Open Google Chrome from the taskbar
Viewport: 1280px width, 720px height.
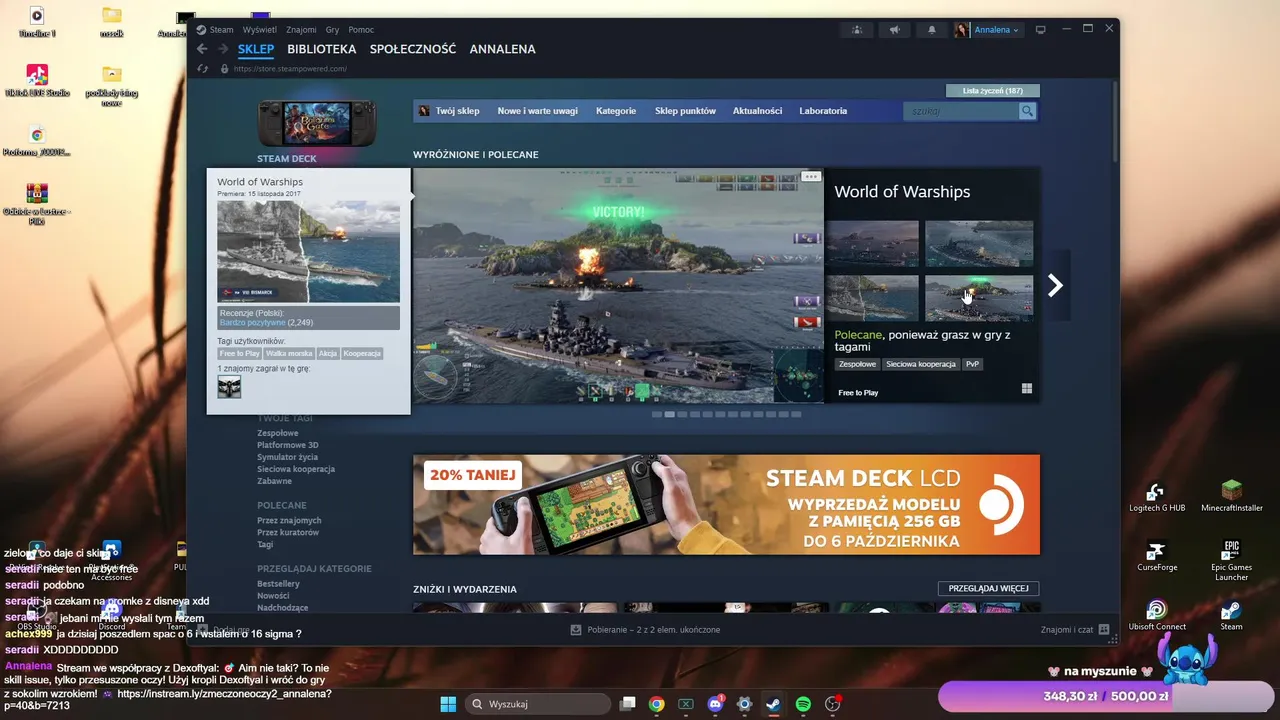tap(656, 704)
